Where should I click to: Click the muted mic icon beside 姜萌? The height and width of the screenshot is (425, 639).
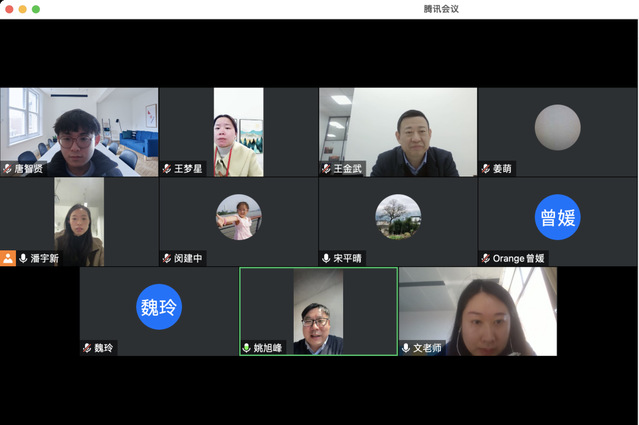[486, 169]
